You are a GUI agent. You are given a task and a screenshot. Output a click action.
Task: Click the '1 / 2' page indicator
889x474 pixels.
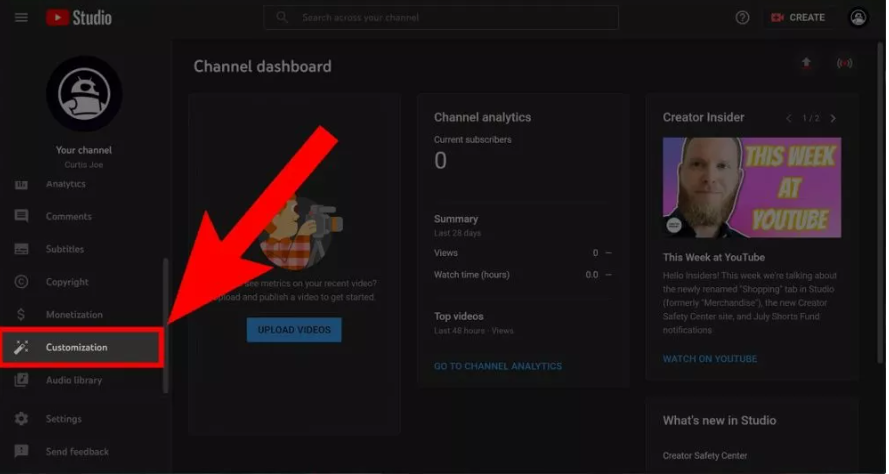coord(811,118)
